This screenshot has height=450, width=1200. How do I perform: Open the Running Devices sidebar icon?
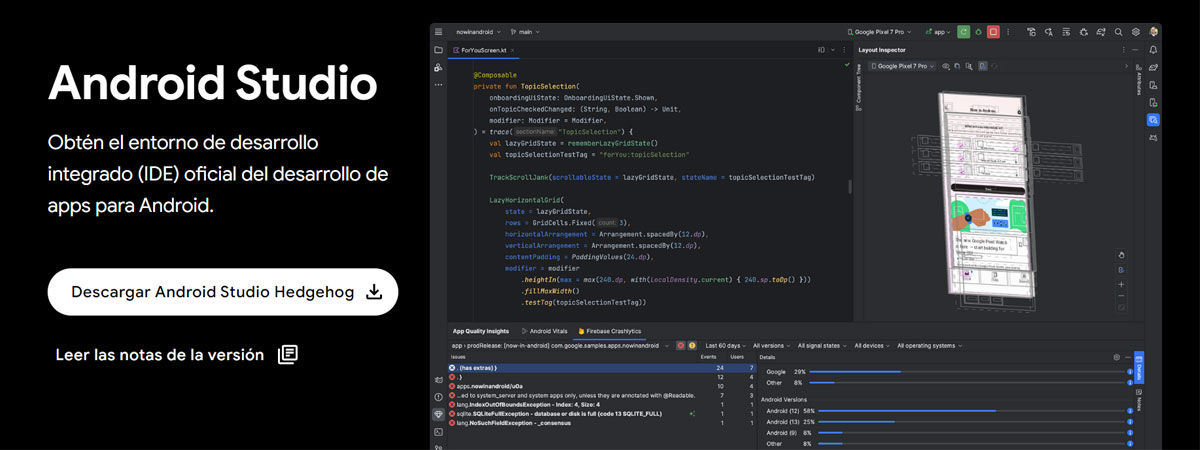pyautogui.click(x=1153, y=102)
